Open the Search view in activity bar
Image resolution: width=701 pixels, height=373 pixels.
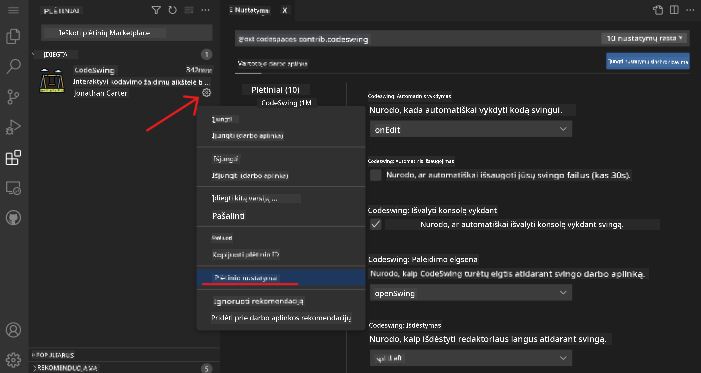pos(13,66)
